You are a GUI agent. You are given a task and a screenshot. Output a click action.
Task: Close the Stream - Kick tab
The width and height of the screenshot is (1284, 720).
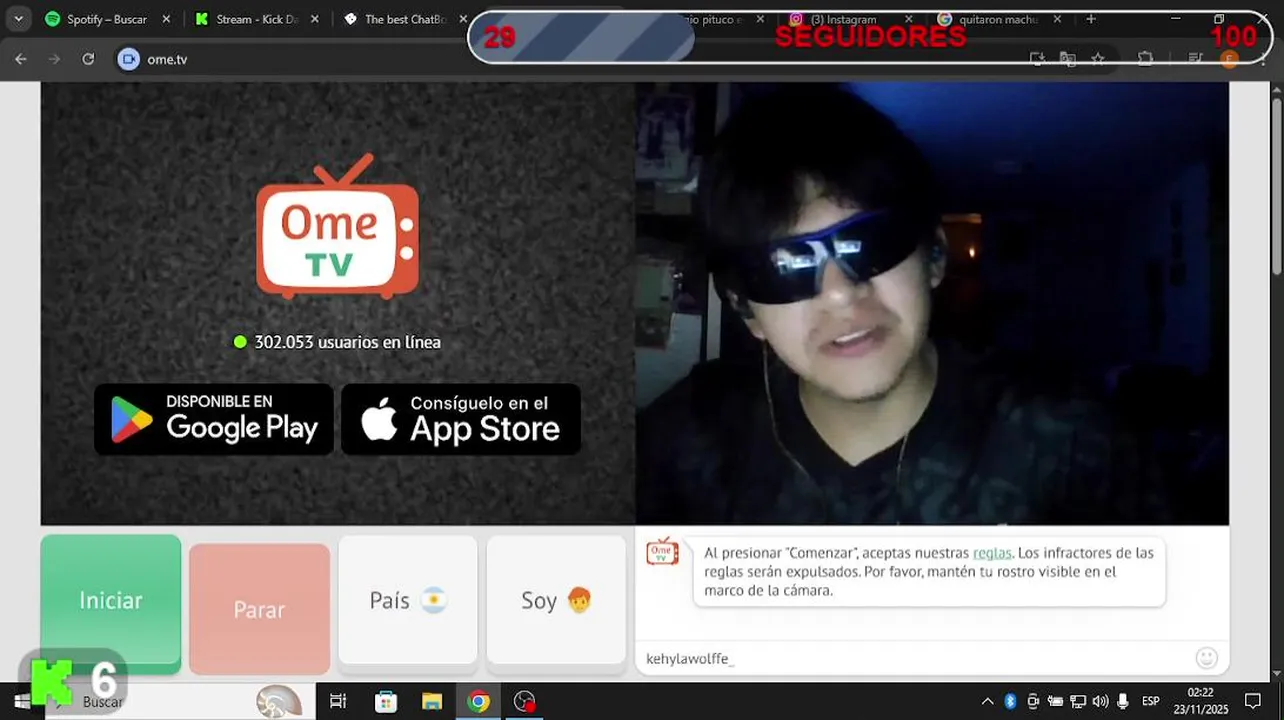click(314, 19)
